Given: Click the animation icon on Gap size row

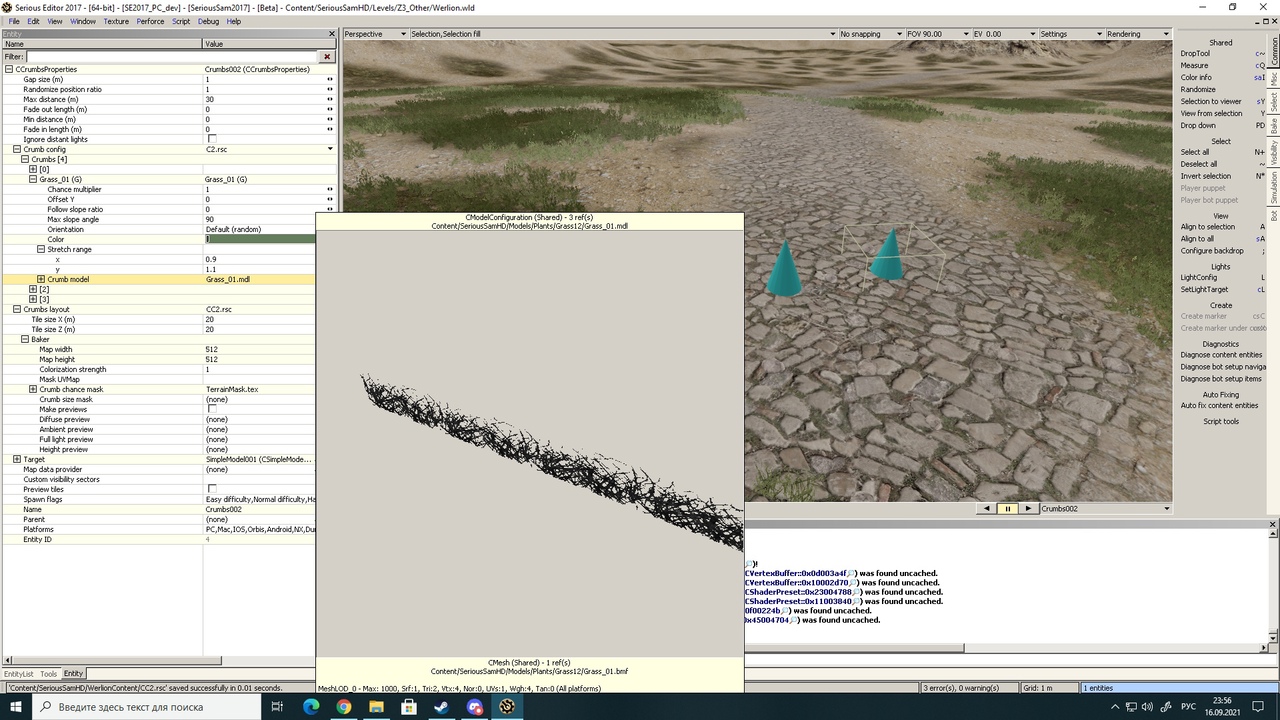Looking at the screenshot, I should click(x=330, y=79).
